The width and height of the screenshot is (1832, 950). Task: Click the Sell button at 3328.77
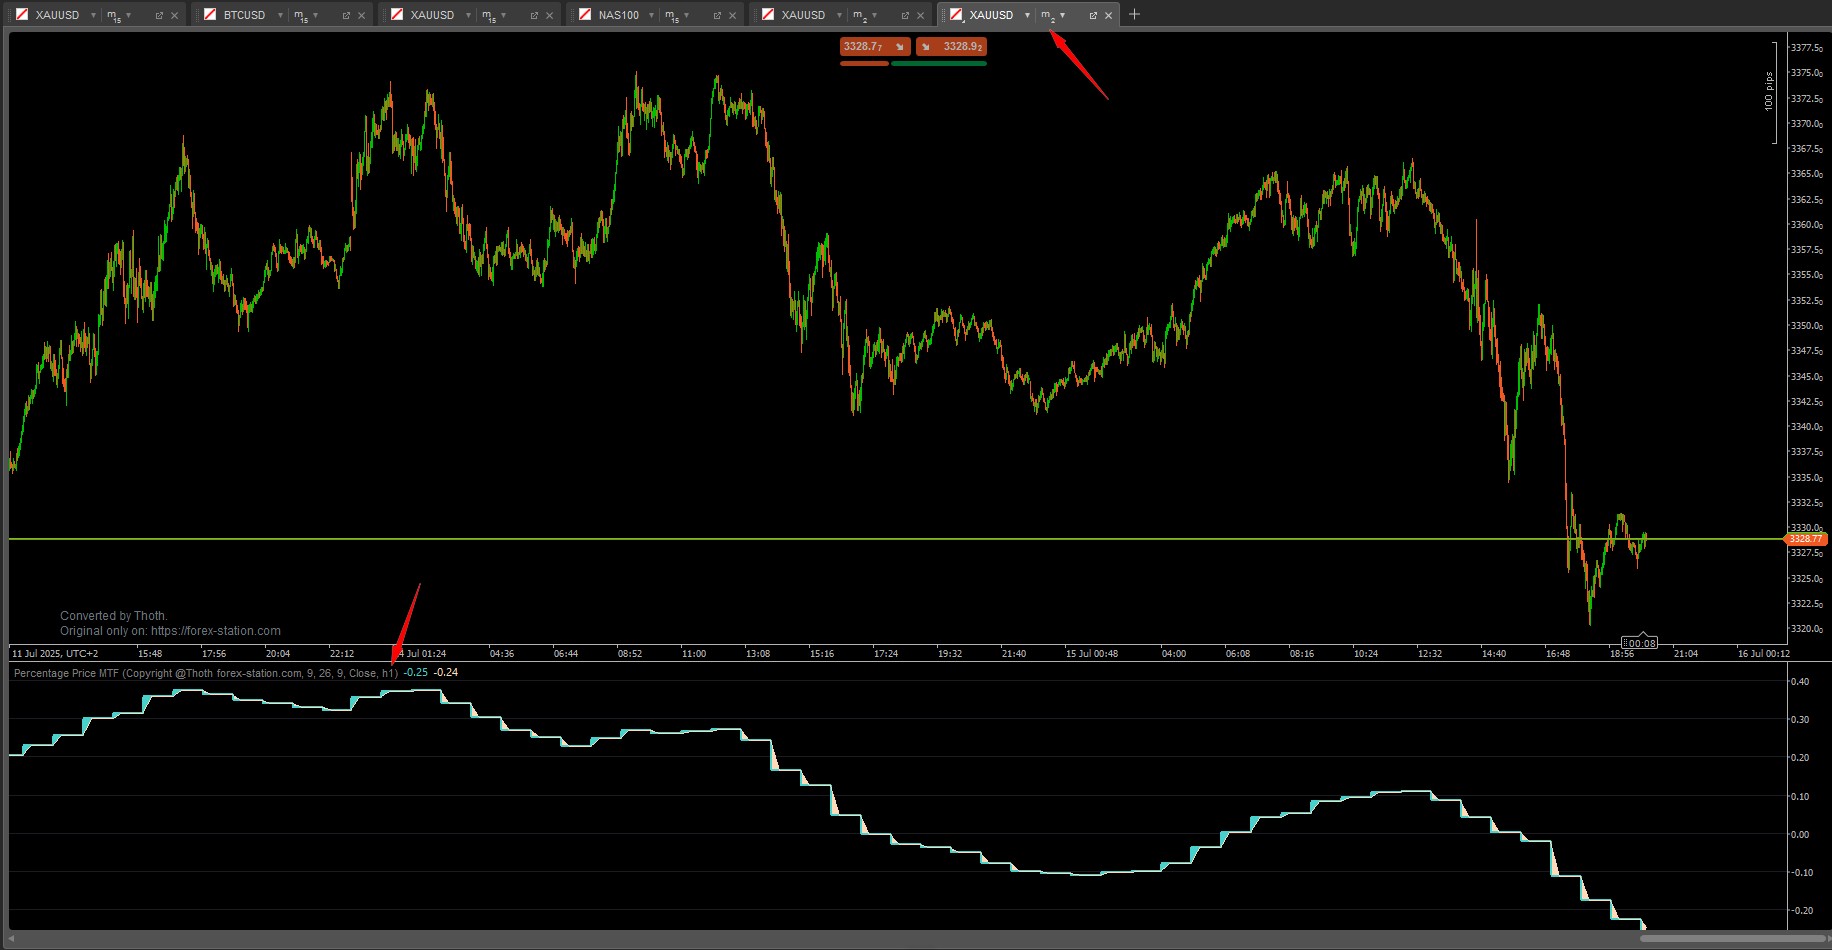coord(875,46)
